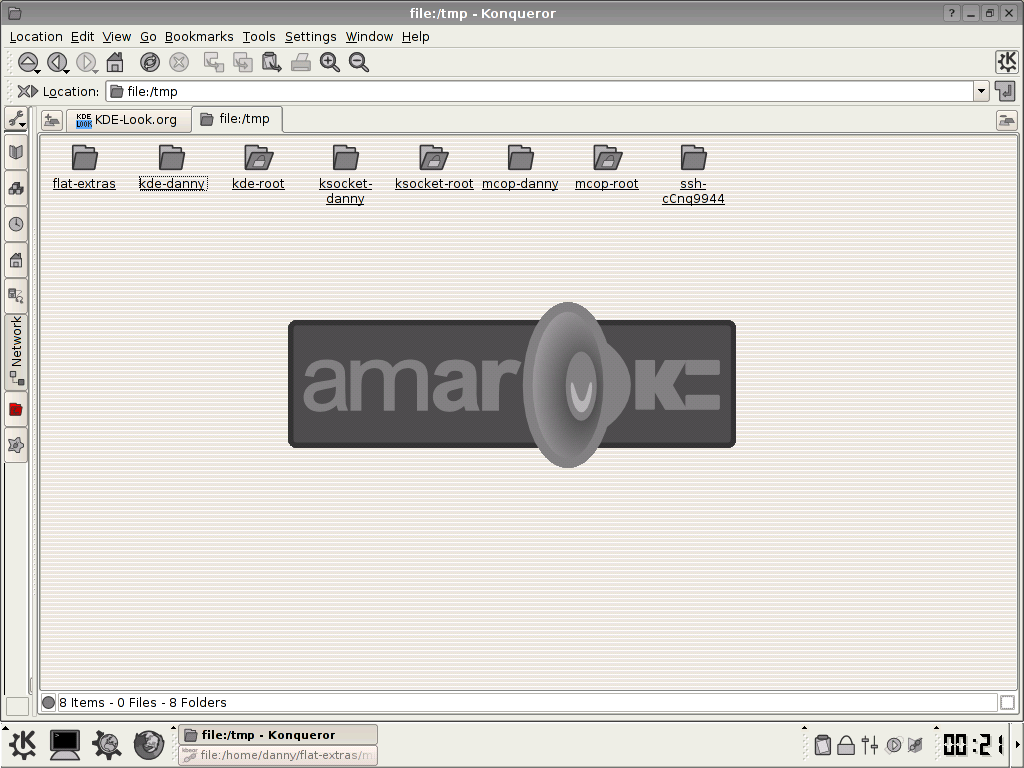The height and width of the screenshot is (768, 1024).
Task: Reload the current folder view
Action: point(150,63)
